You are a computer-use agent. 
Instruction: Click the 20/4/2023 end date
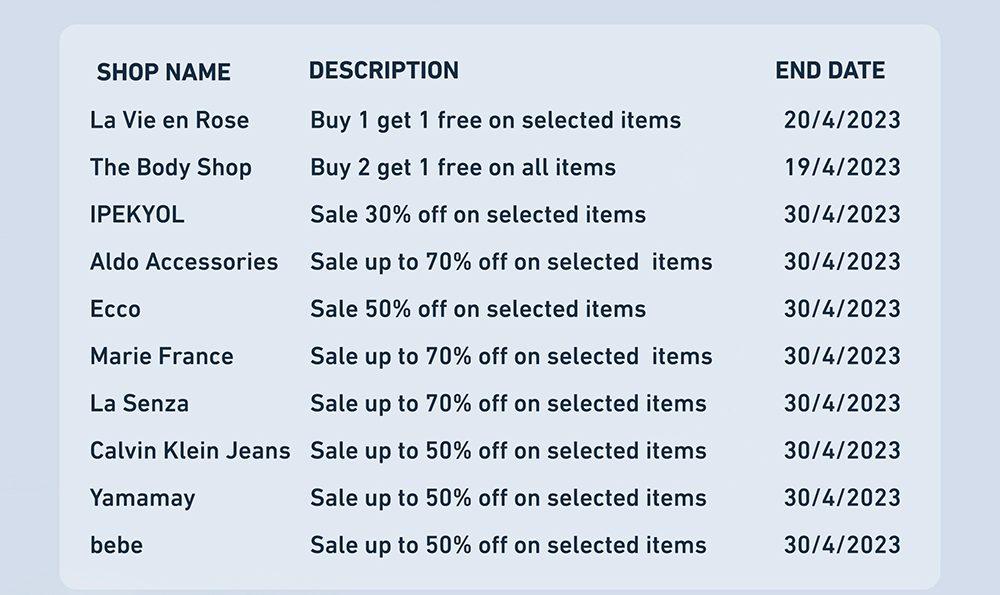pyautogui.click(x=842, y=120)
